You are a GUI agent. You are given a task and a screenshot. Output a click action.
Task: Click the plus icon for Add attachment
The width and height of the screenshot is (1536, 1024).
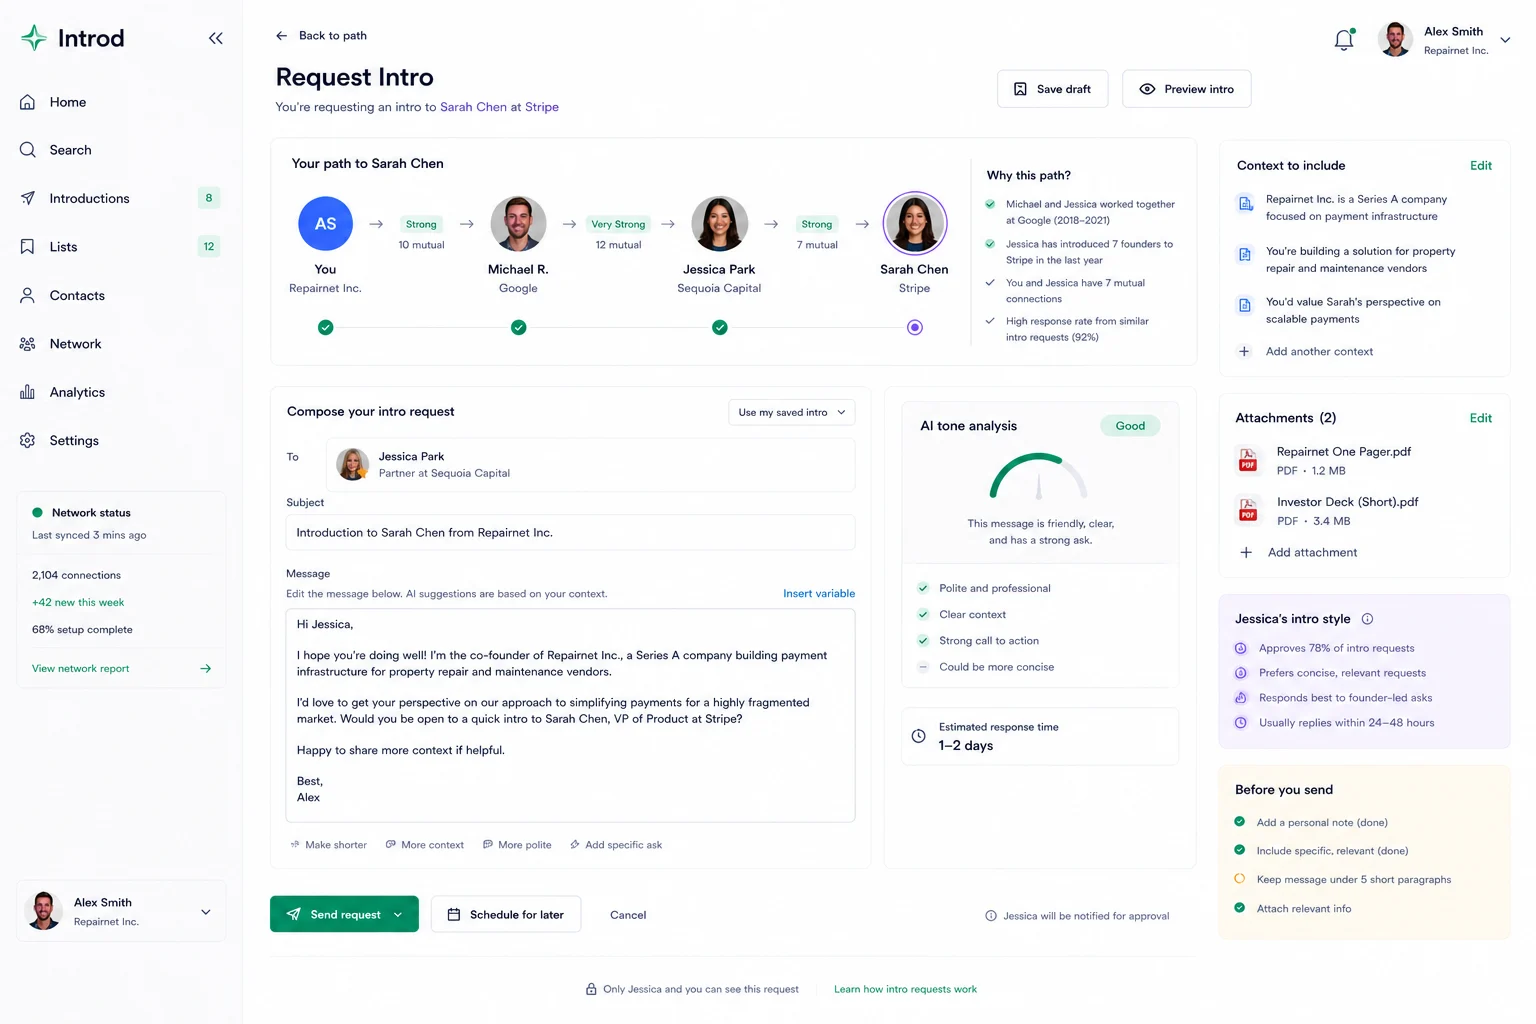click(x=1246, y=552)
